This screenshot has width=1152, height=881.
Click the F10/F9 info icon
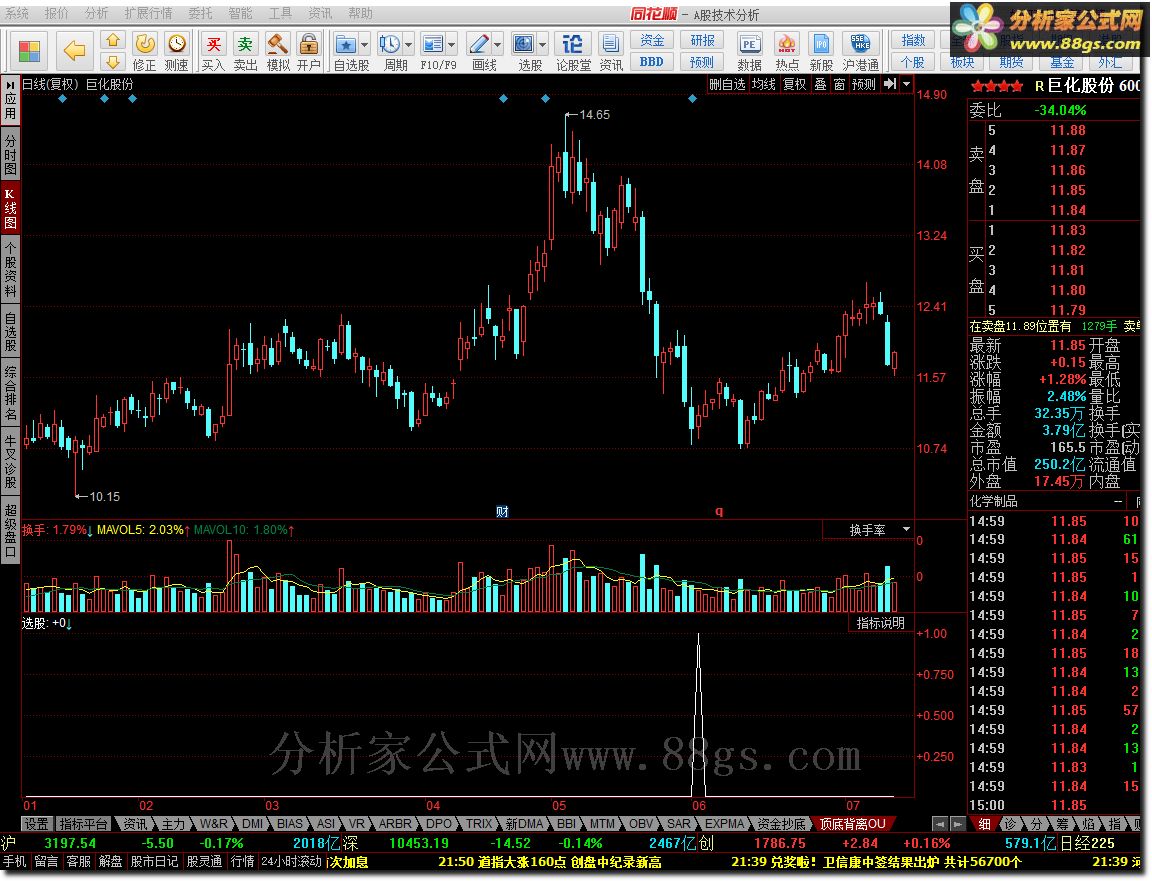point(433,44)
